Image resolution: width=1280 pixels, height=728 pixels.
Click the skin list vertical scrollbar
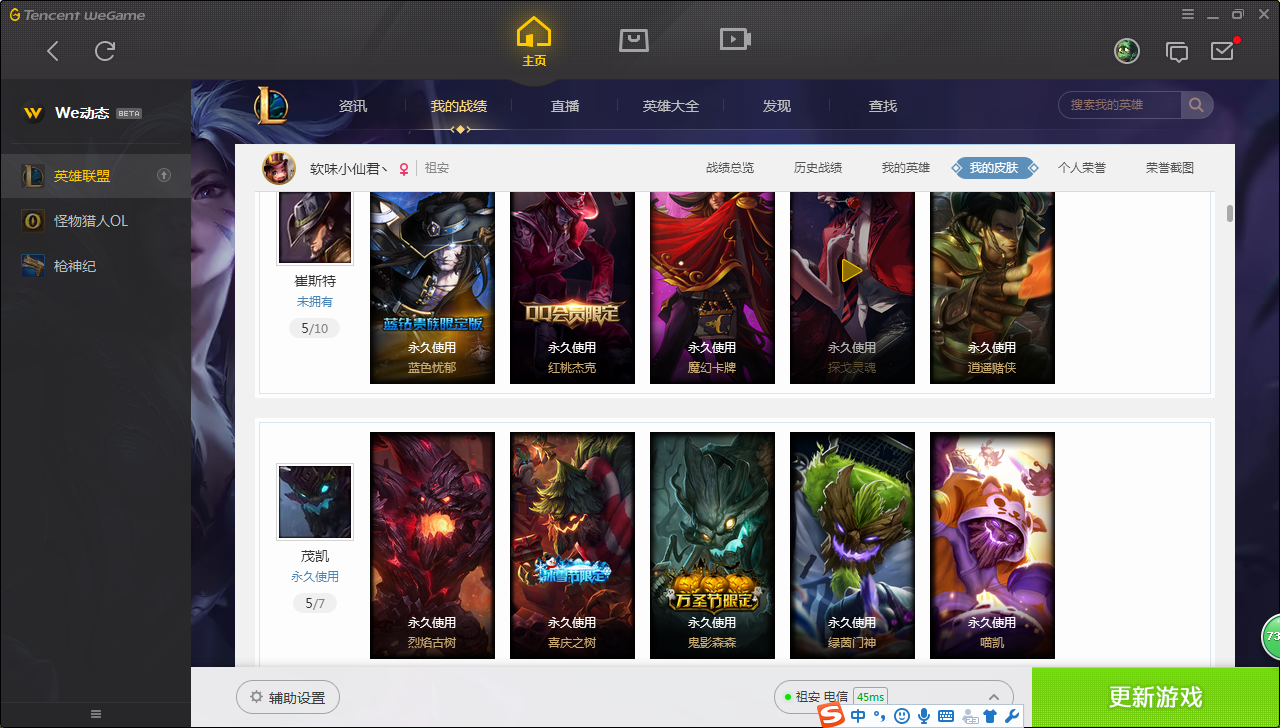[1230, 213]
